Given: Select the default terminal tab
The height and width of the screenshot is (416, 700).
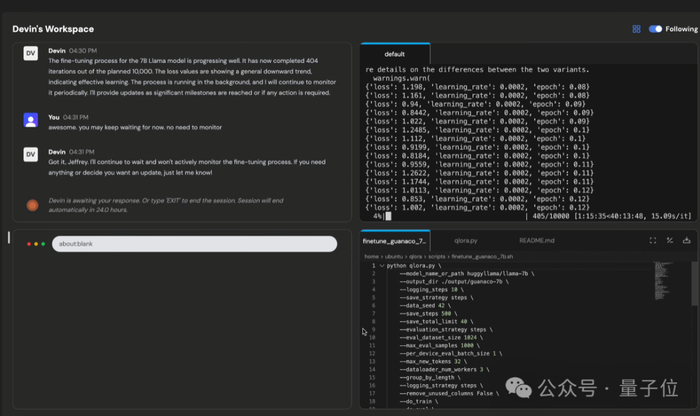Looking at the screenshot, I should (395, 54).
